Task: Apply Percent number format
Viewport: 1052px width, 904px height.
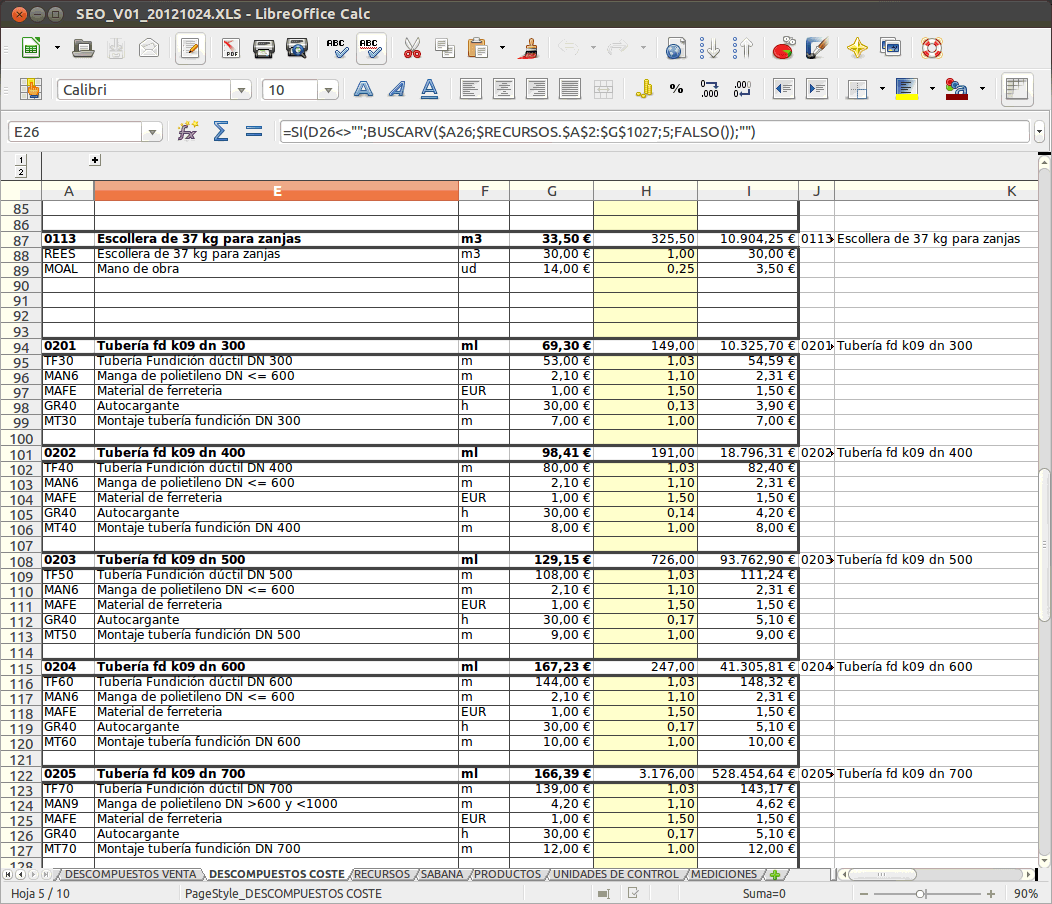Action: coord(676,89)
